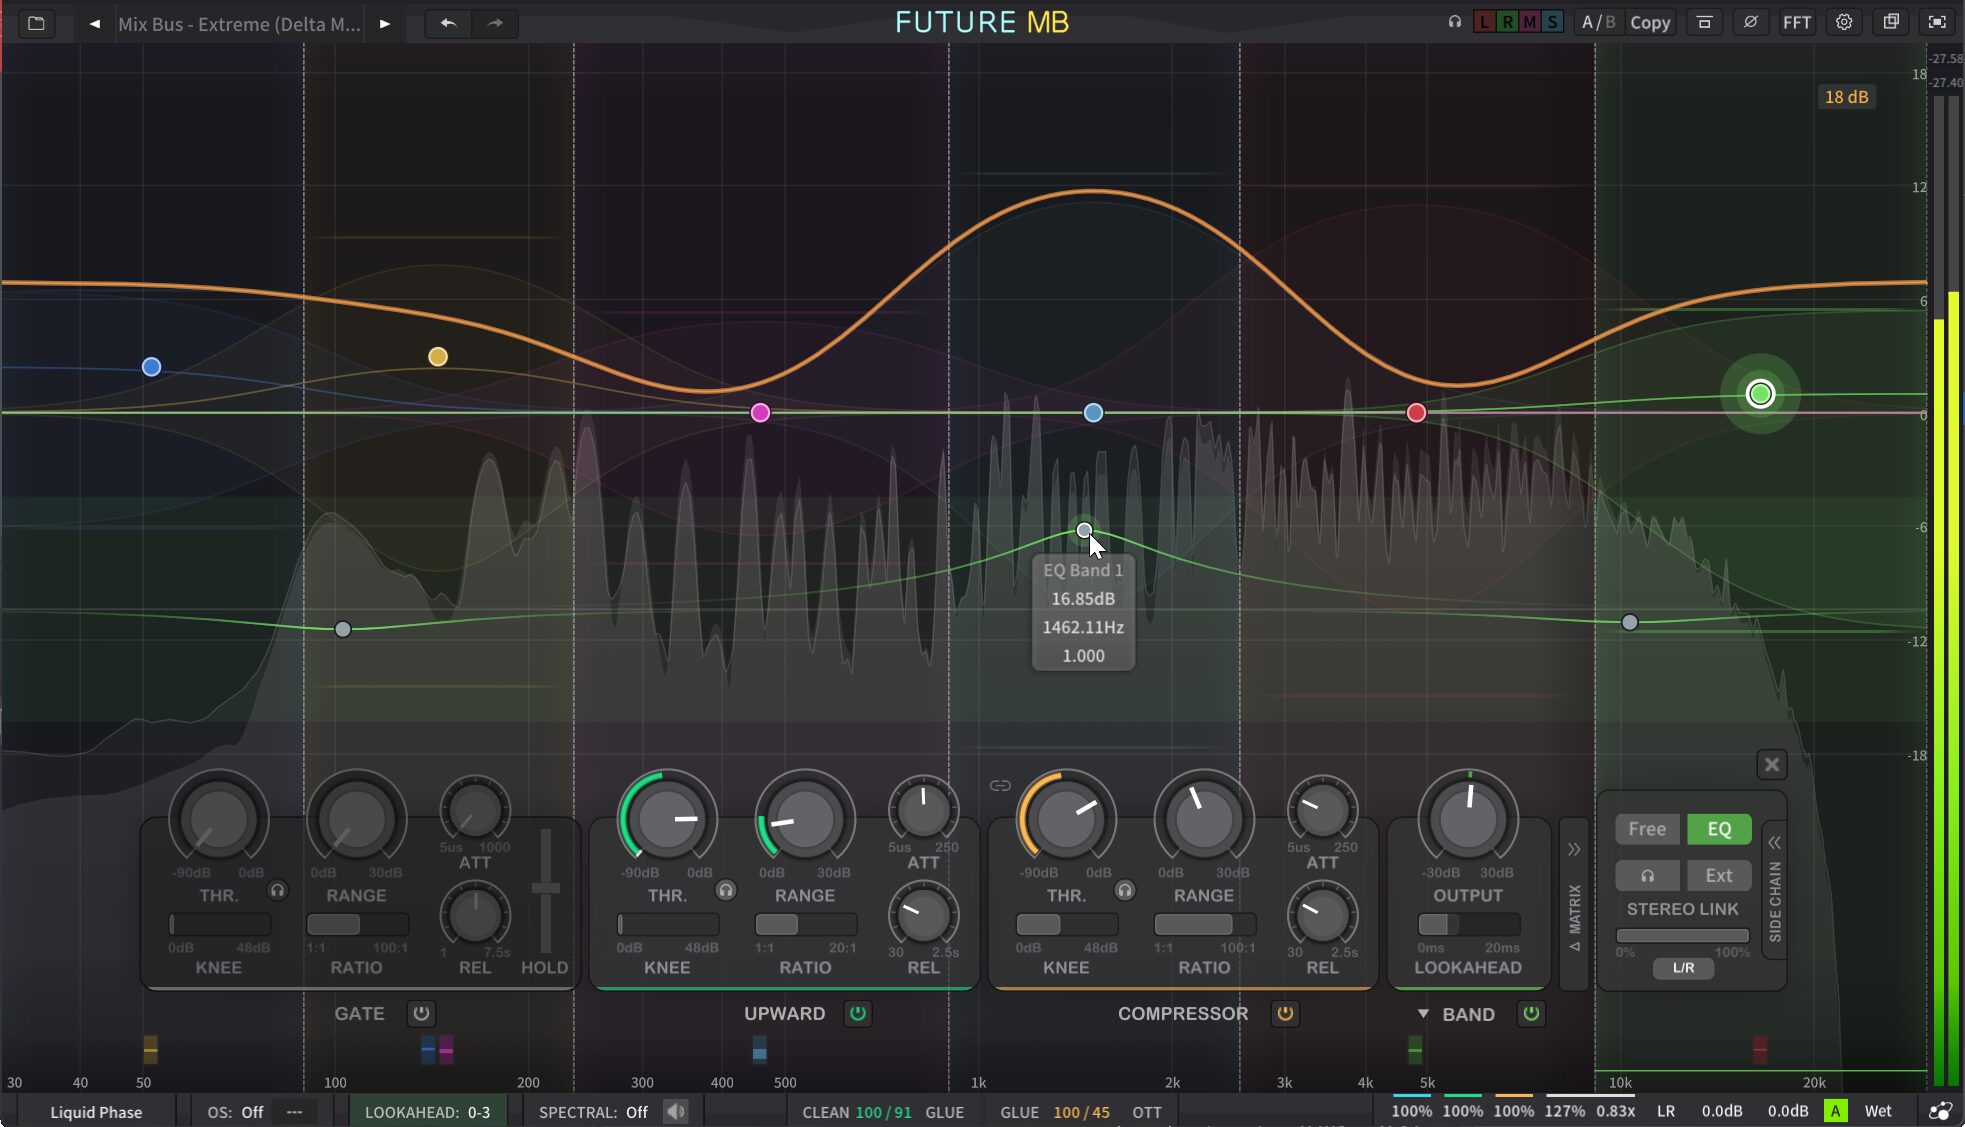This screenshot has height=1127, width=1965.
Task: Click the spectral speaker listen icon
Action: pos(676,1112)
